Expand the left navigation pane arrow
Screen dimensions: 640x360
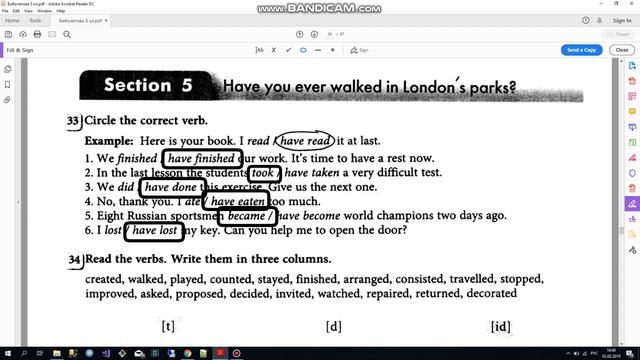[x=18, y=202]
